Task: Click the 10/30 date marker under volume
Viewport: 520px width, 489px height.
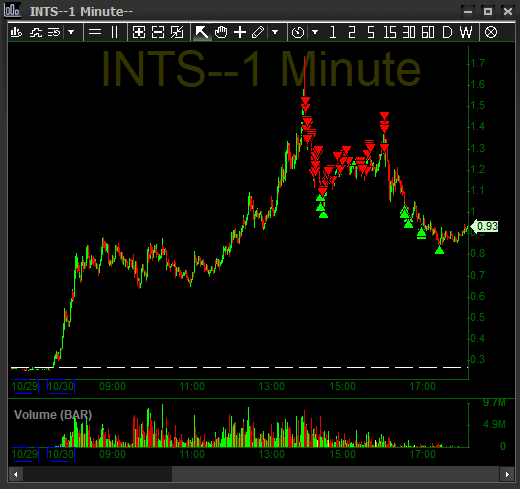Action: (61, 454)
